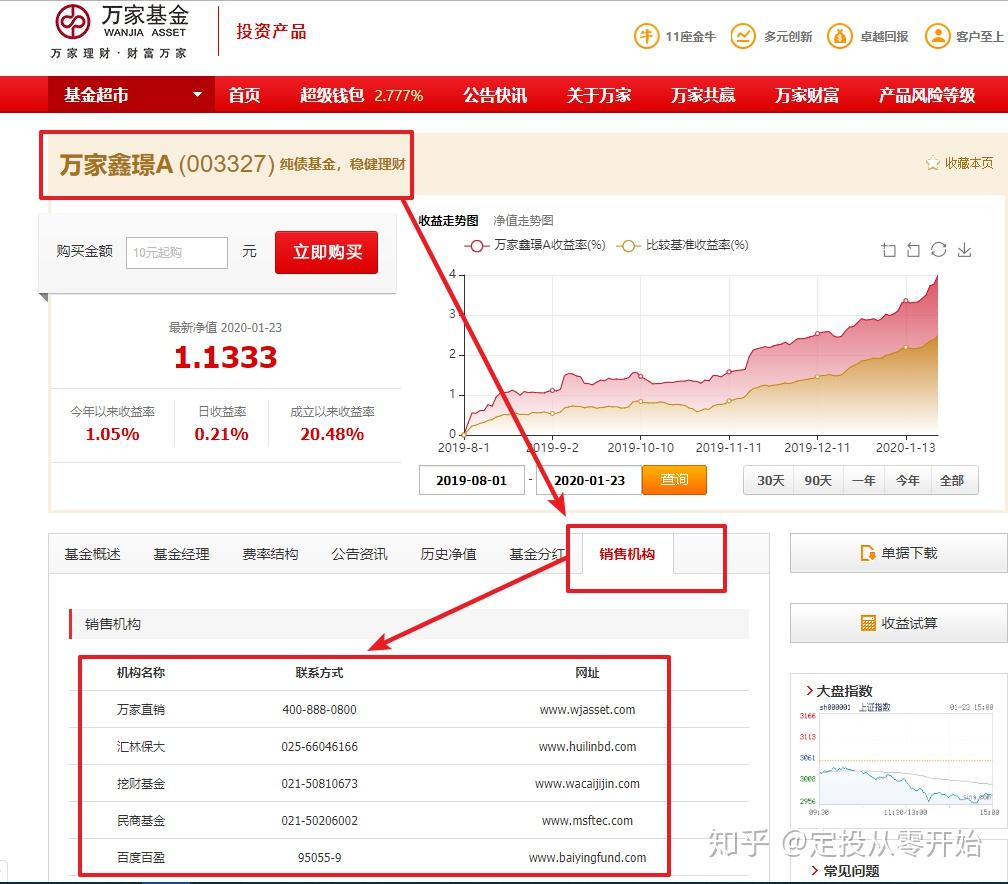The height and width of the screenshot is (884, 1008).
Task: Switch to the 费率结构 tab
Action: (270, 554)
